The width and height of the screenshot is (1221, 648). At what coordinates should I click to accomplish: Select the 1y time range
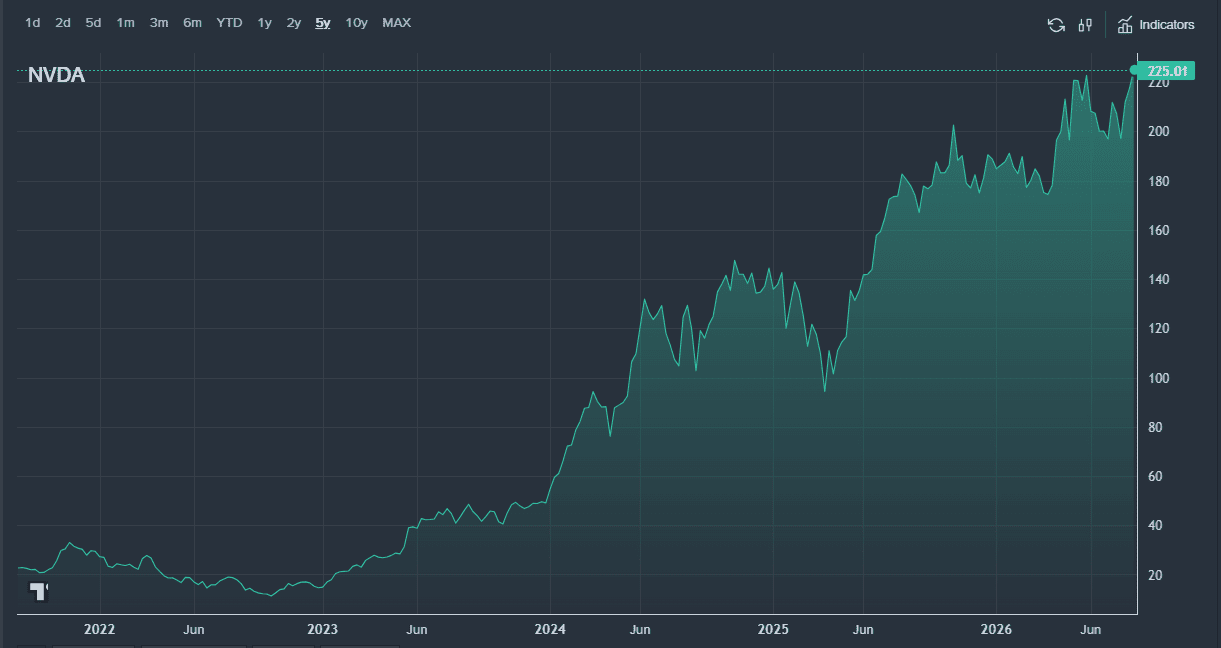[264, 23]
